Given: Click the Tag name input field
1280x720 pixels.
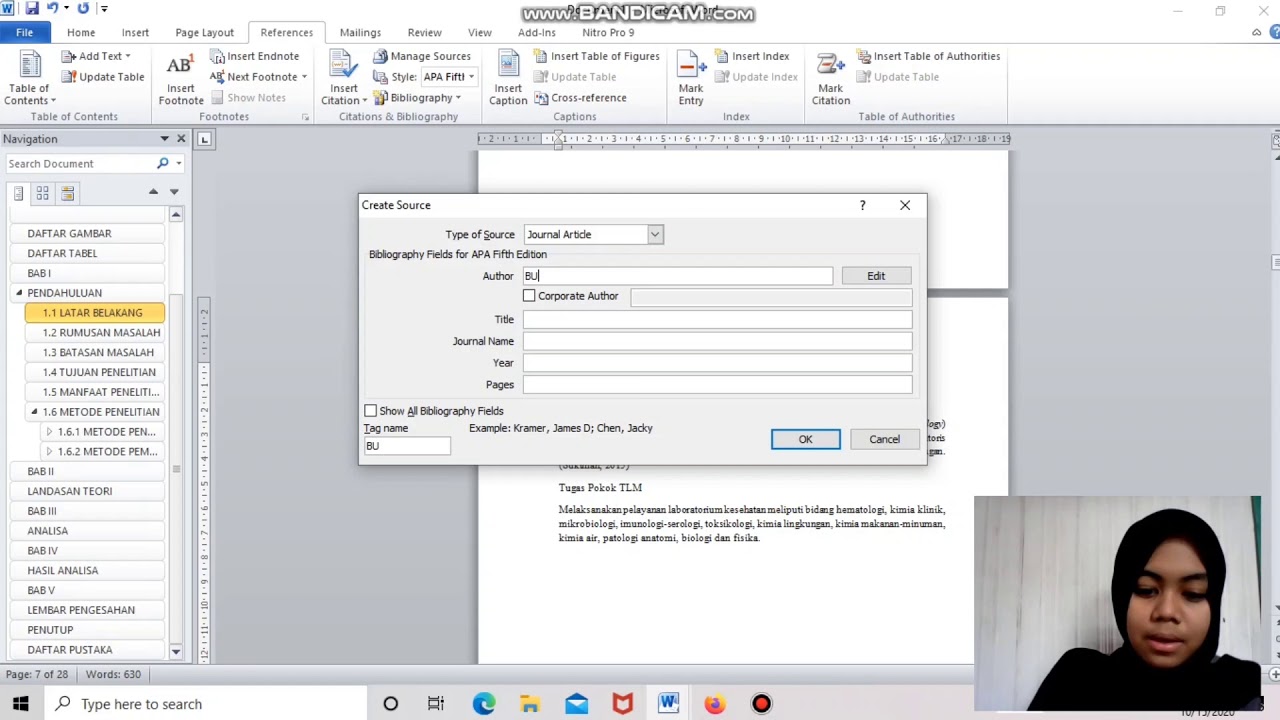Looking at the screenshot, I should [x=407, y=446].
